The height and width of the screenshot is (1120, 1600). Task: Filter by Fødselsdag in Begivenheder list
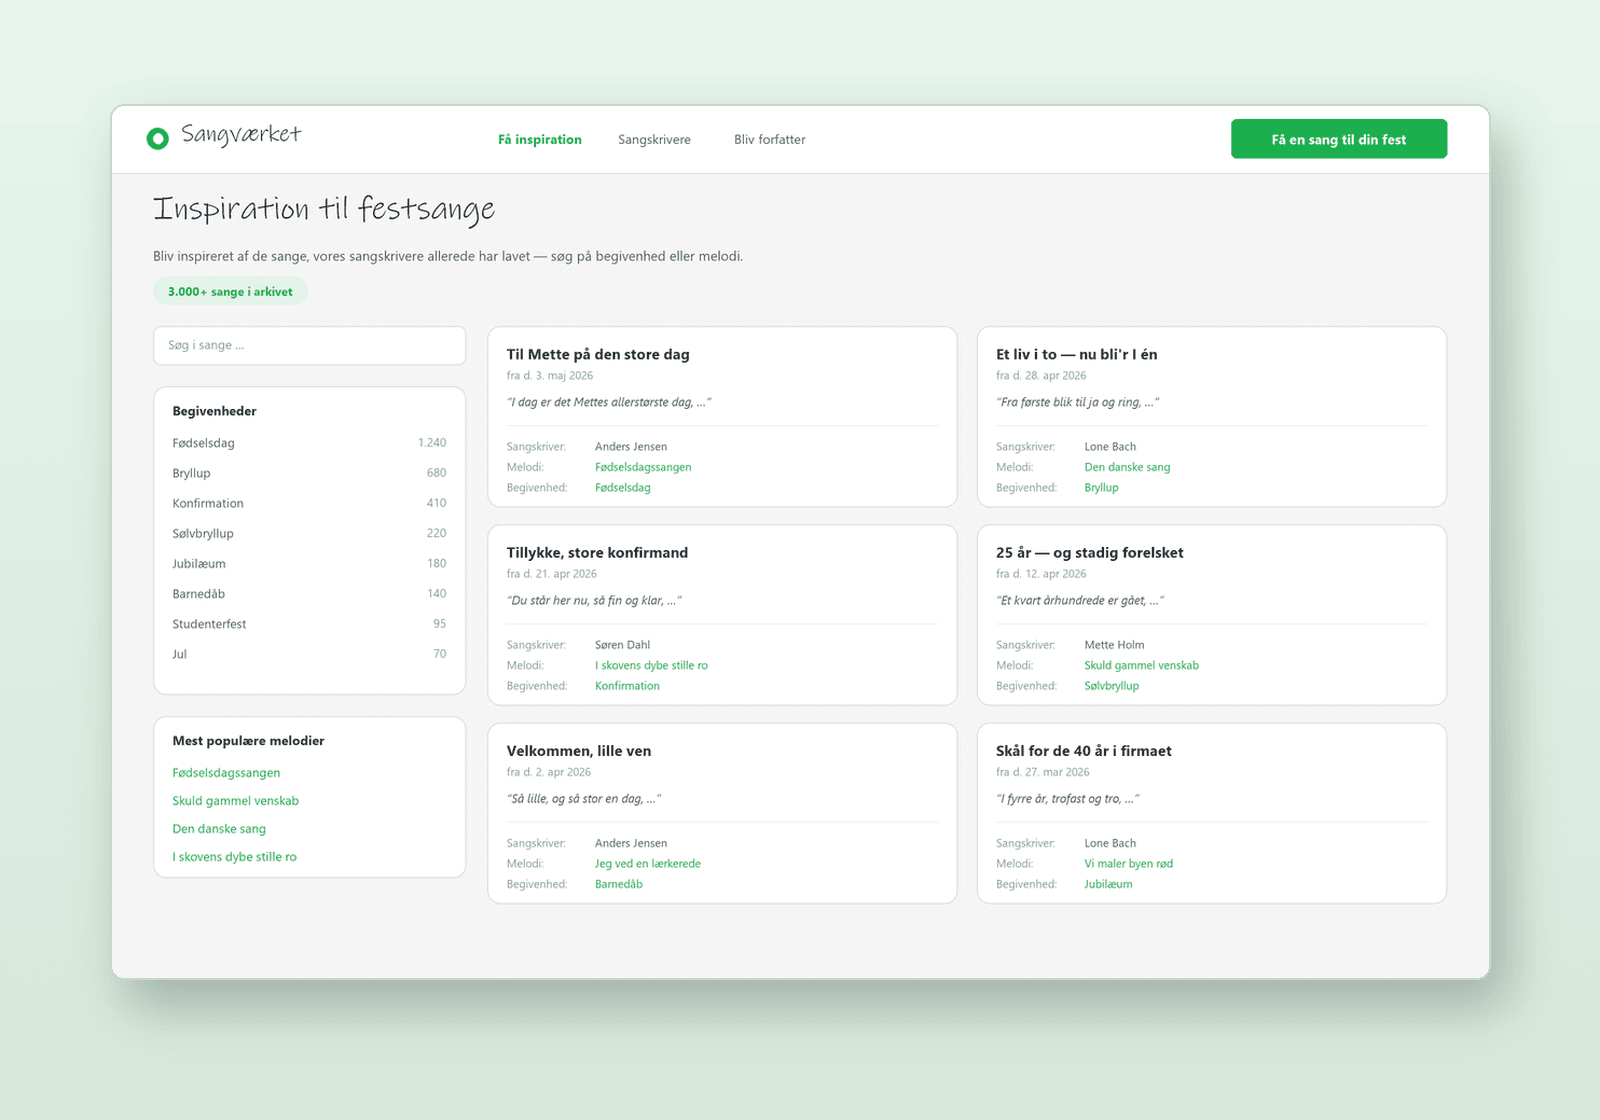coord(309,443)
